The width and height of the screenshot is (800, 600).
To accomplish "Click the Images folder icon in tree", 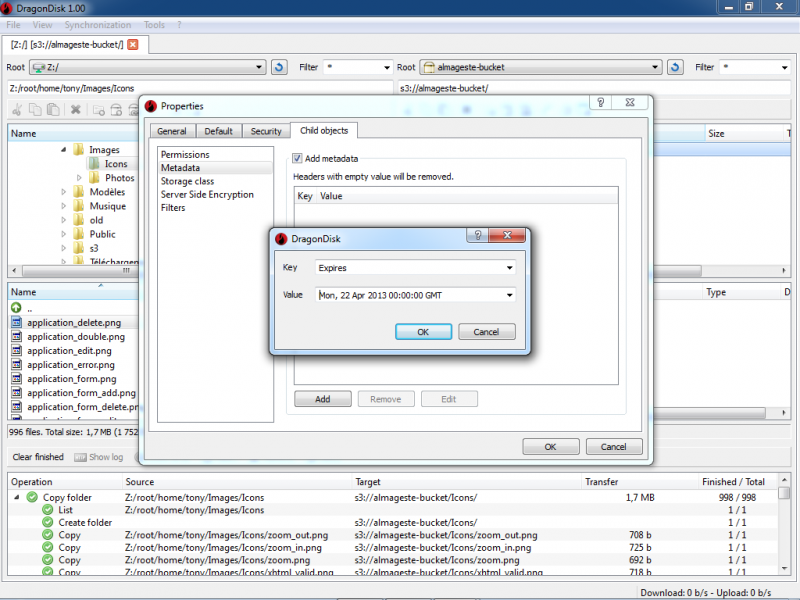I will pos(79,149).
